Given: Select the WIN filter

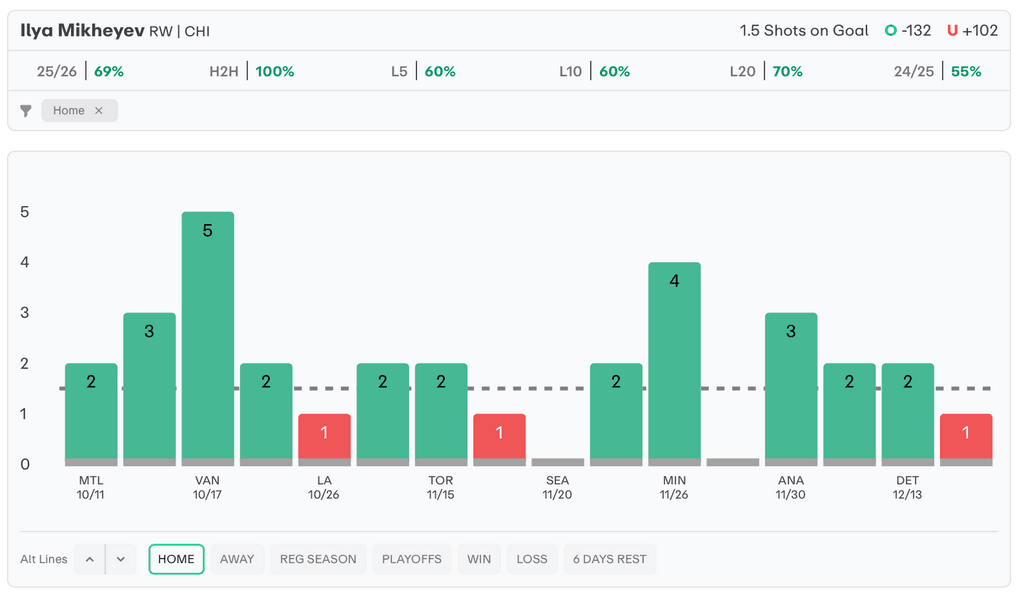Looking at the screenshot, I should (479, 559).
